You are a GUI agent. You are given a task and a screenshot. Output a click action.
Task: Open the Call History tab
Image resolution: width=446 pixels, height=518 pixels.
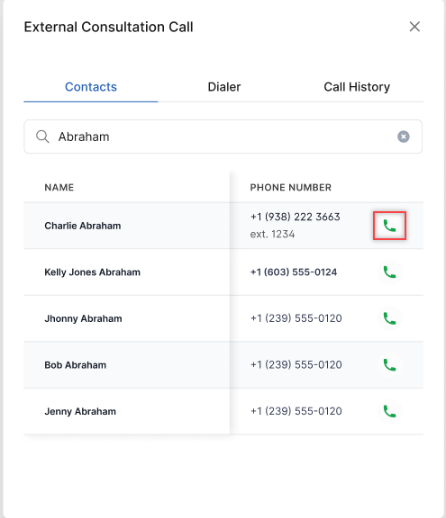click(x=357, y=87)
